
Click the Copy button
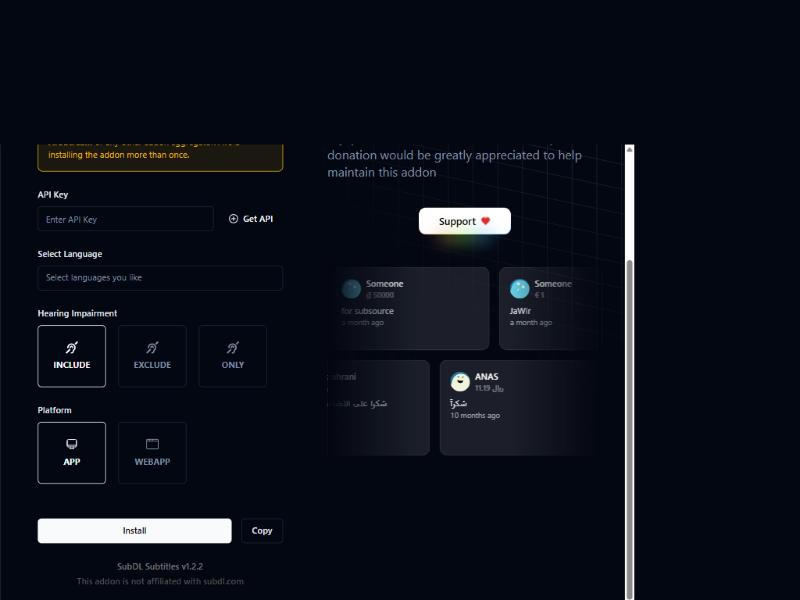coord(262,531)
